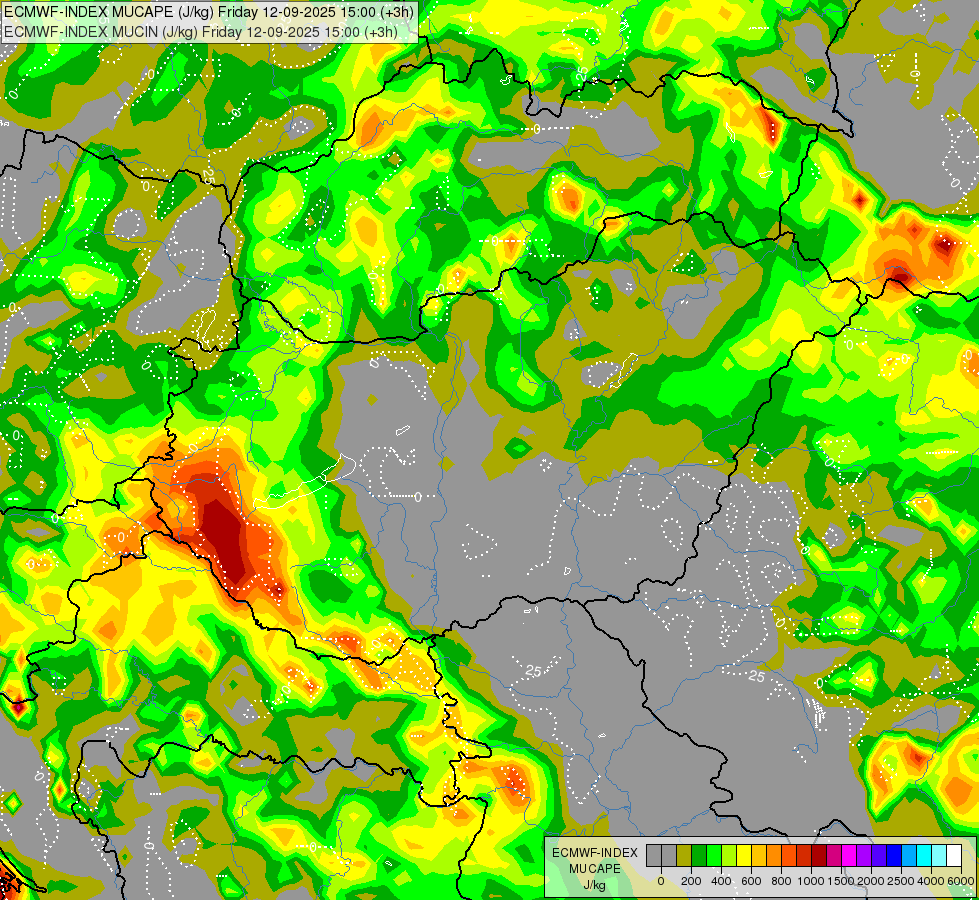Click the 200 tick label in legend
The image size is (979, 900).
point(691,881)
